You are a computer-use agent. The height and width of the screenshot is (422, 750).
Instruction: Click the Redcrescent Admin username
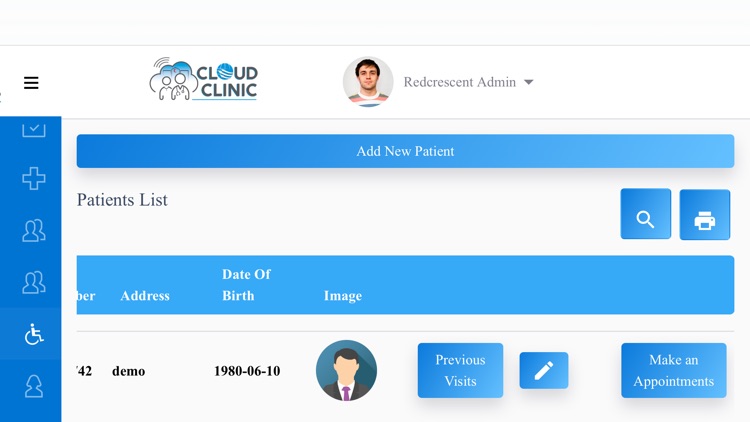(460, 82)
